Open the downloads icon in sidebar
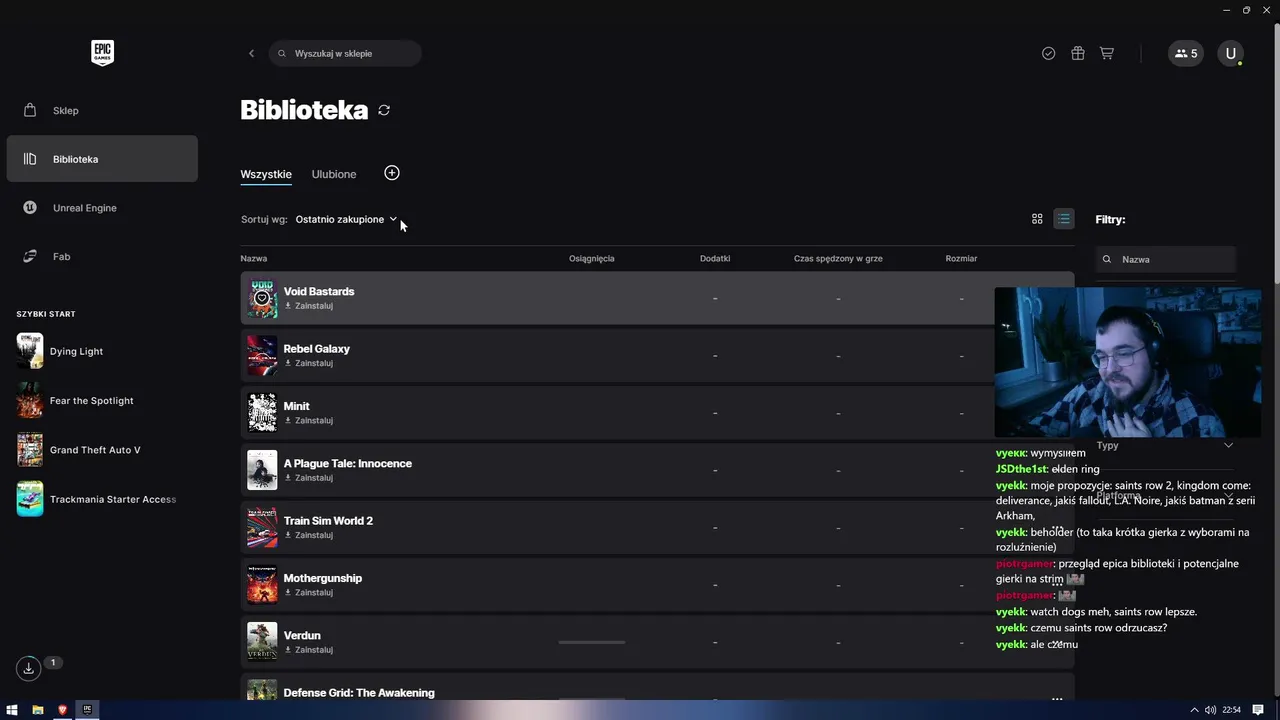 pyautogui.click(x=28, y=668)
